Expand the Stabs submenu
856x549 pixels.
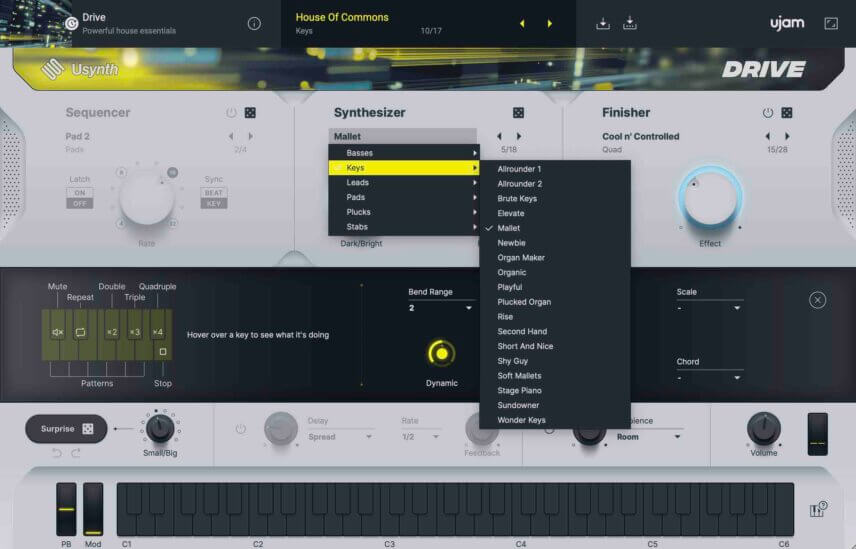(x=403, y=226)
